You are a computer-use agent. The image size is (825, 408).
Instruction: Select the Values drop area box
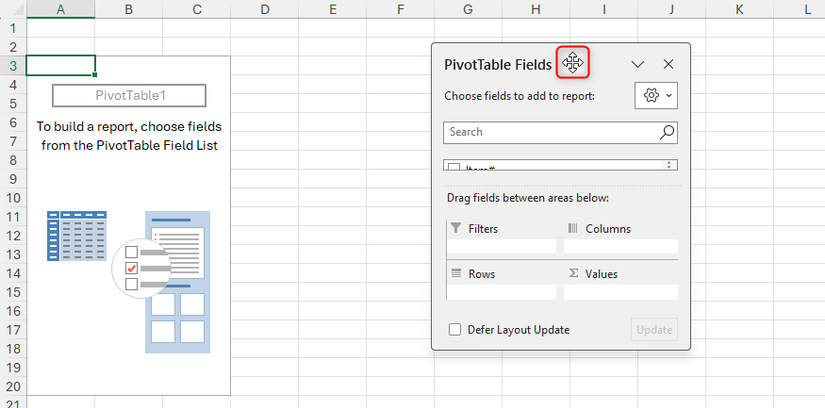click(620, 292)
